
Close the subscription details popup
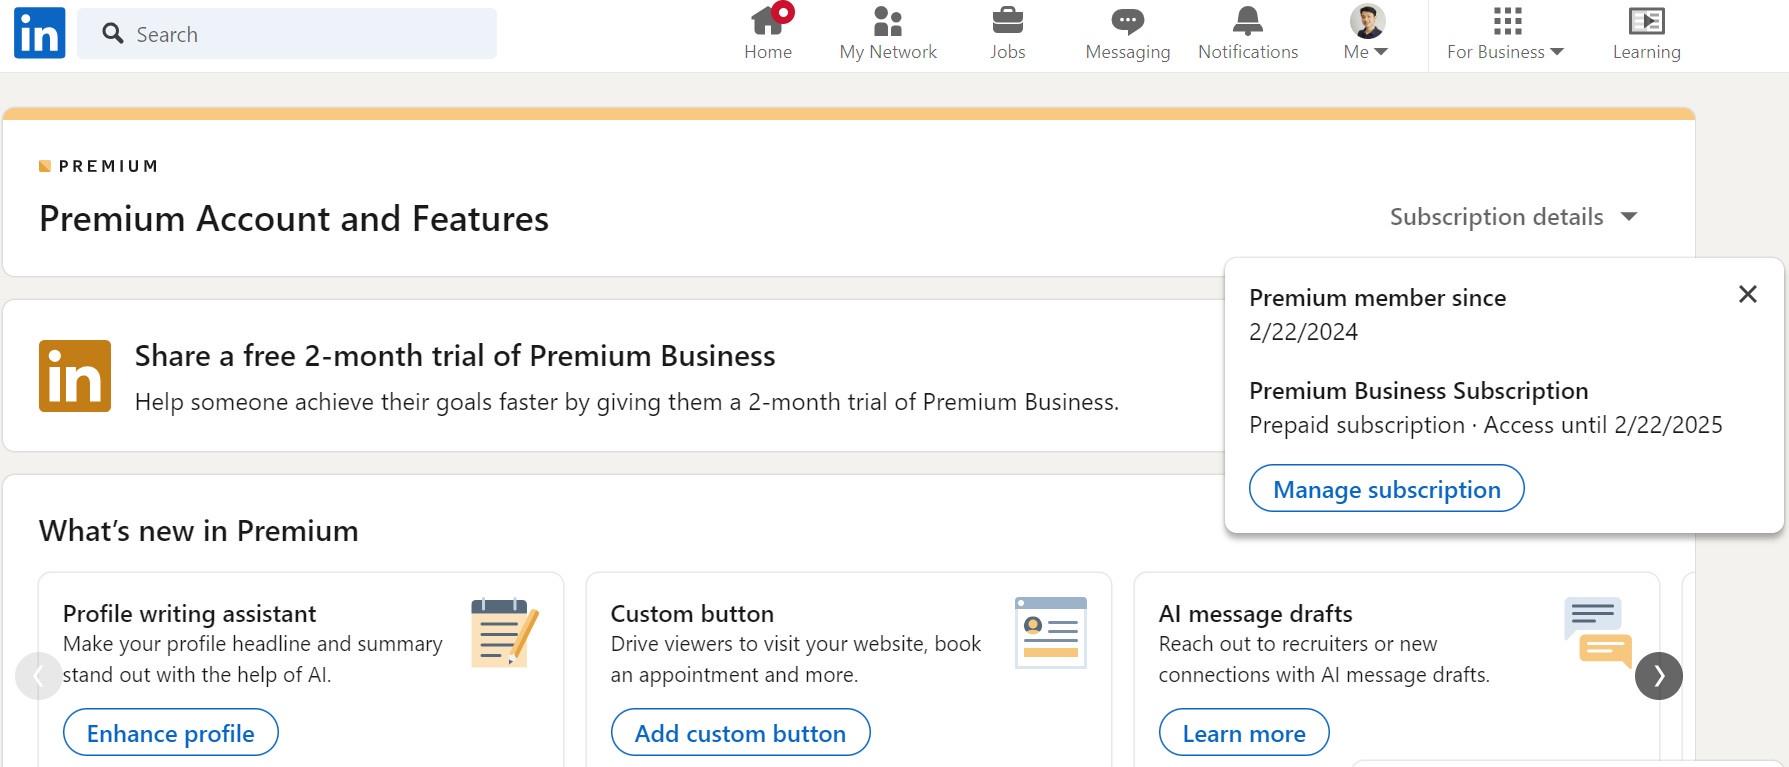(x=1748, y=294)
